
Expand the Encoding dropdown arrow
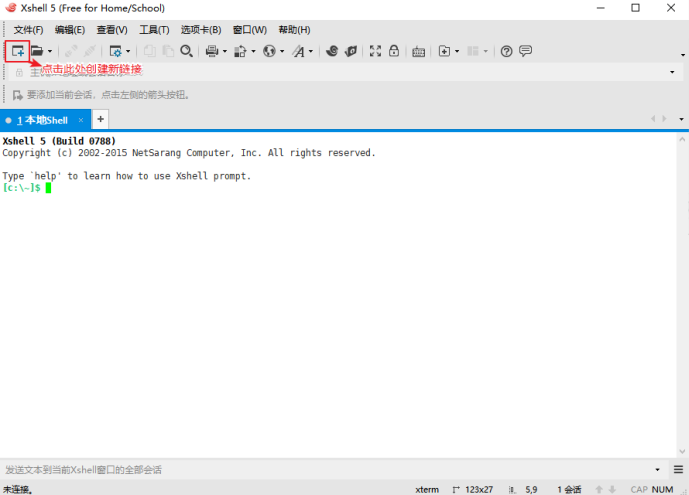coord(282,52)
